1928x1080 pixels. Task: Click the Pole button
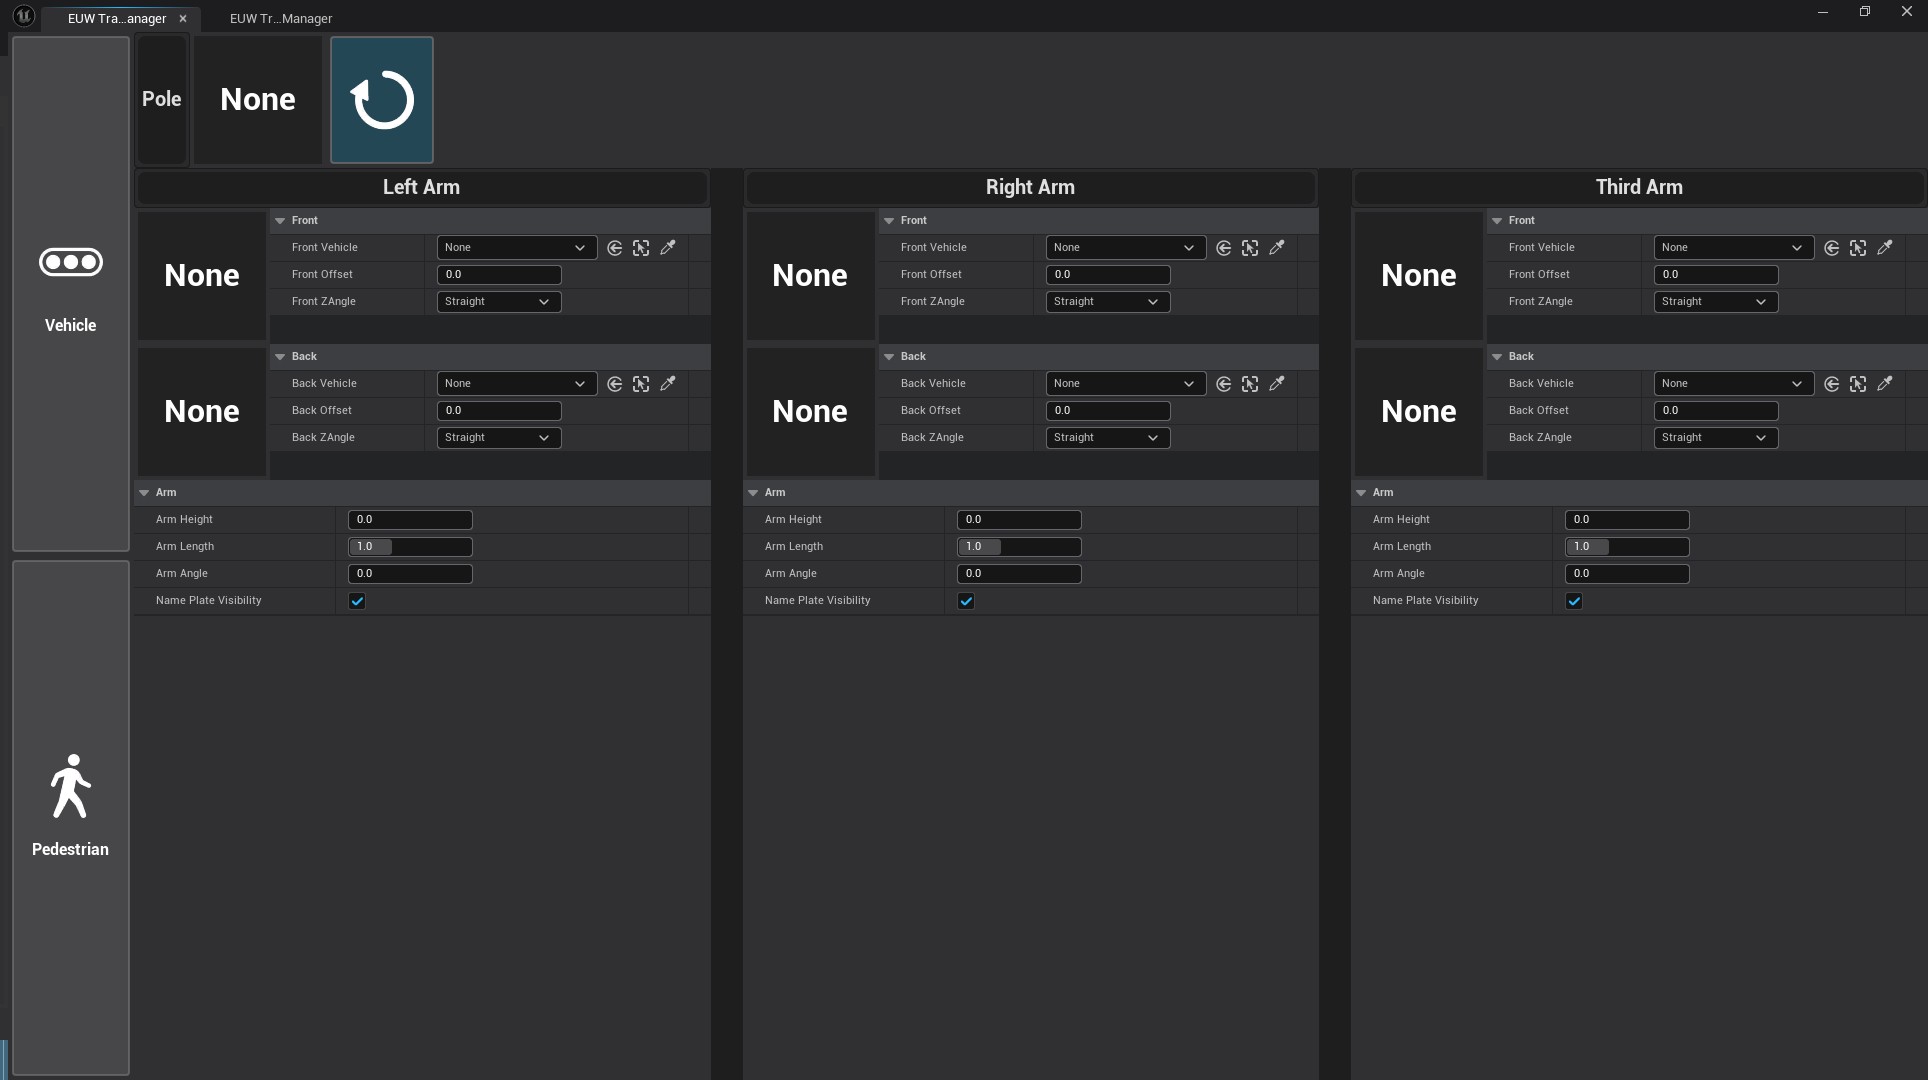tap(161, 100)
